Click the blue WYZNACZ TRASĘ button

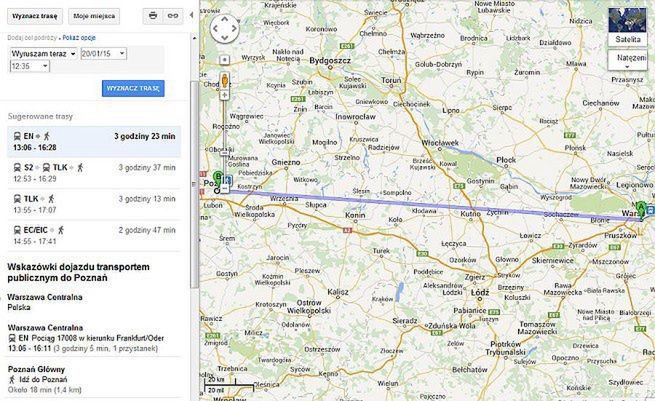coord(133,89)
